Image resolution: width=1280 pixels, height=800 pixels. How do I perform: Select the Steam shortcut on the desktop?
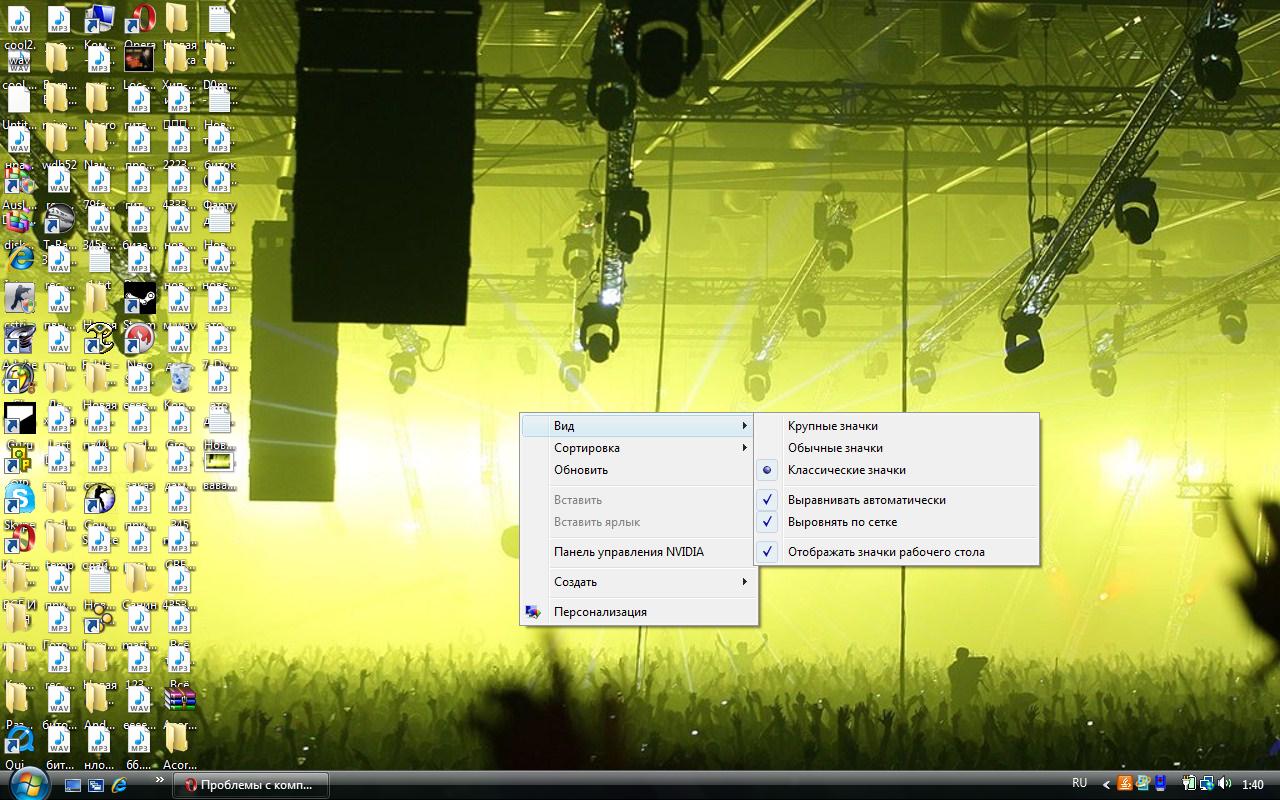139,298
